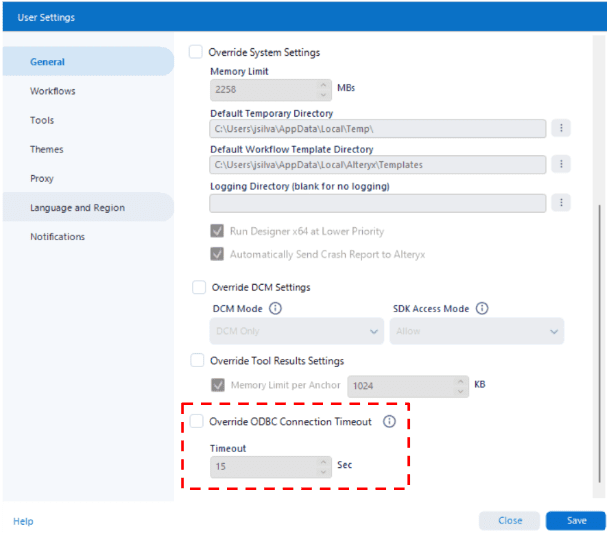Click the SDK Access Mode info icon

pos(482,309)
